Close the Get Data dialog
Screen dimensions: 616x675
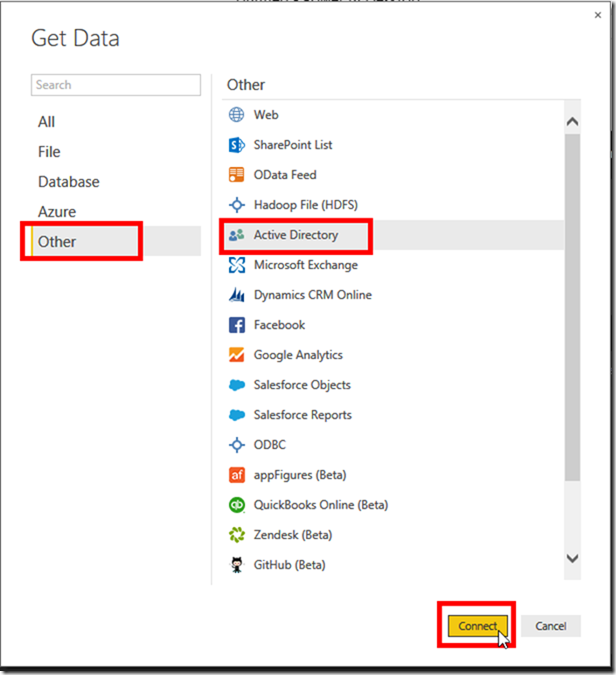coord(598,15)
